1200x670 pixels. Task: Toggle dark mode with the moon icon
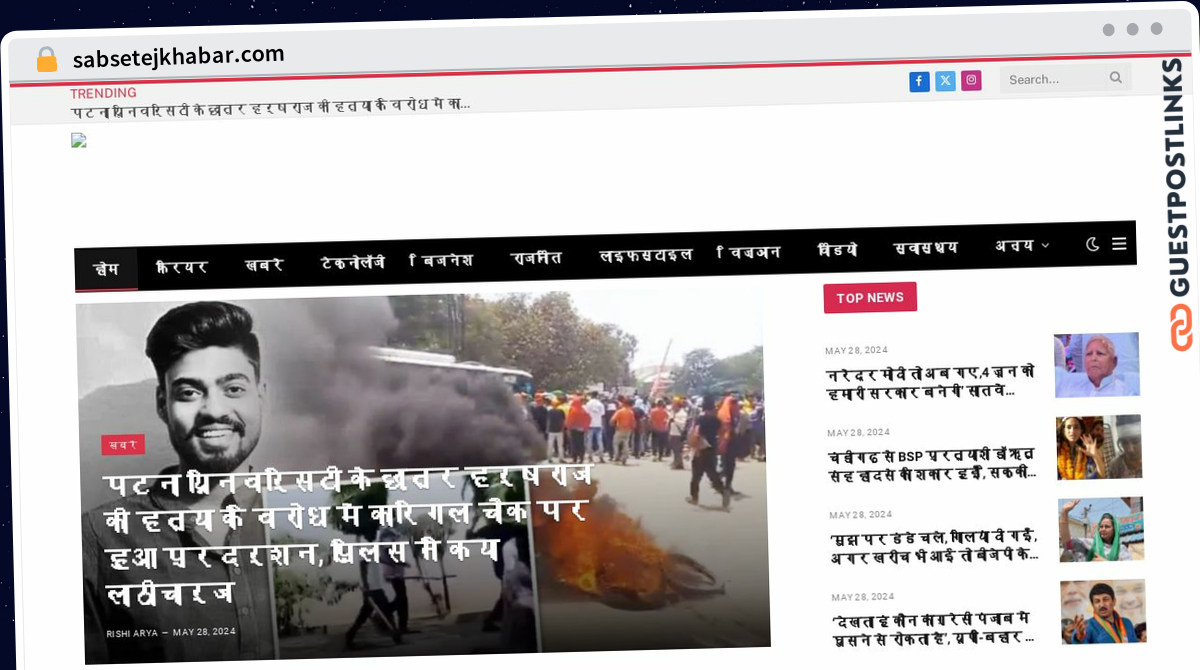click(x=1092, y=243)
